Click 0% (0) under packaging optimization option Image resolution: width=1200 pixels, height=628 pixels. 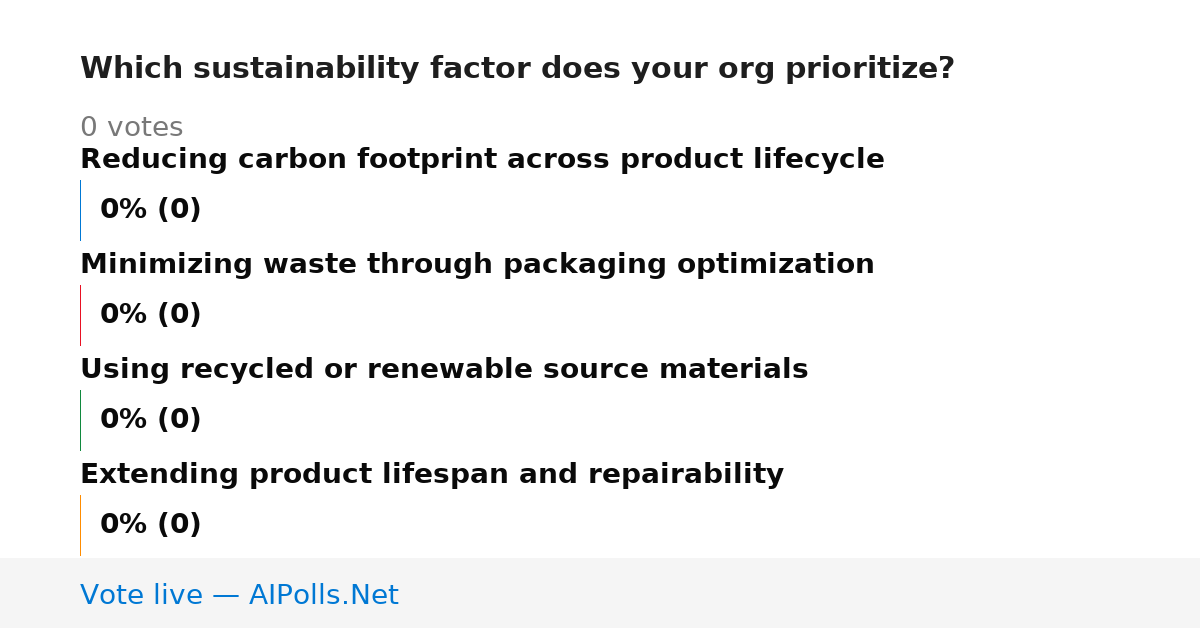point(150,315)
